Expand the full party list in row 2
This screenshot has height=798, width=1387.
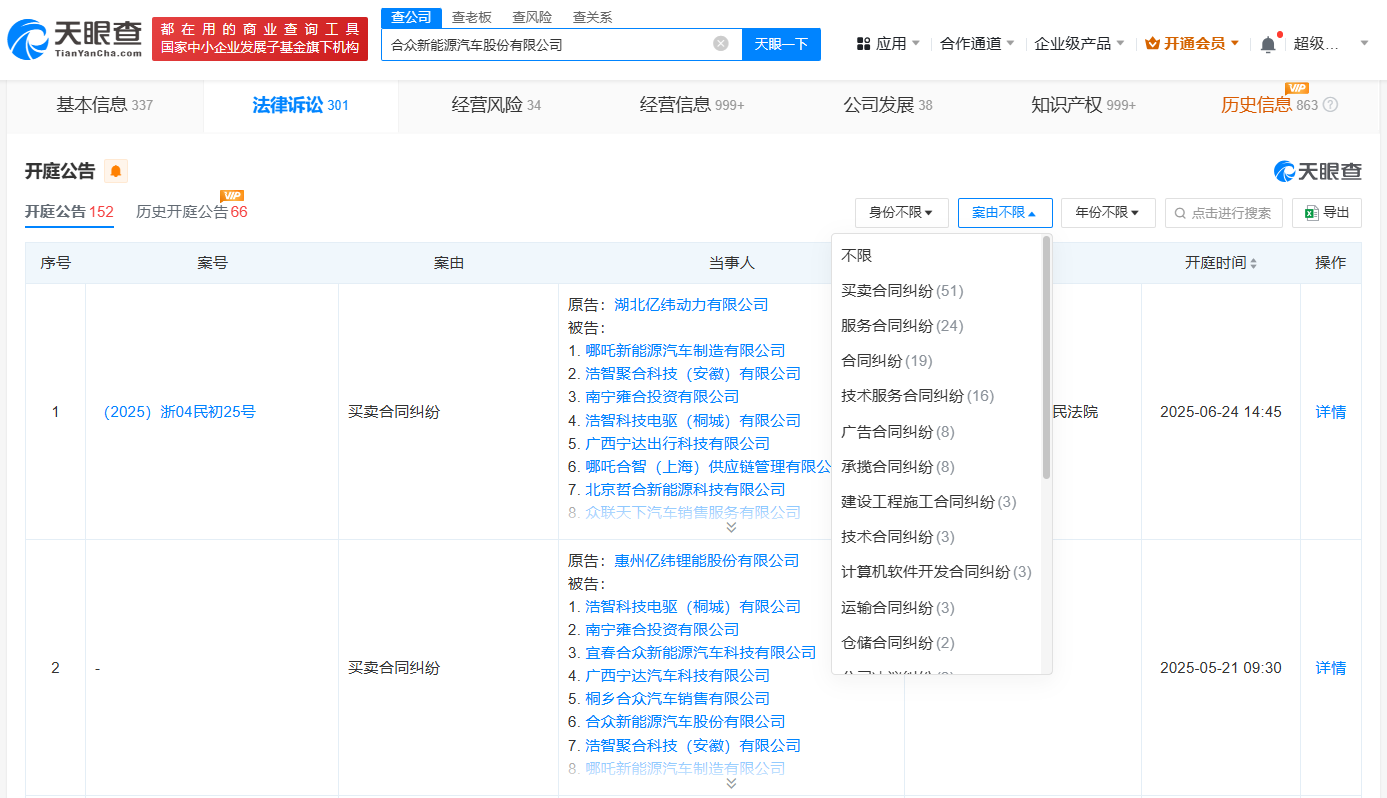(x=731, y=783)
